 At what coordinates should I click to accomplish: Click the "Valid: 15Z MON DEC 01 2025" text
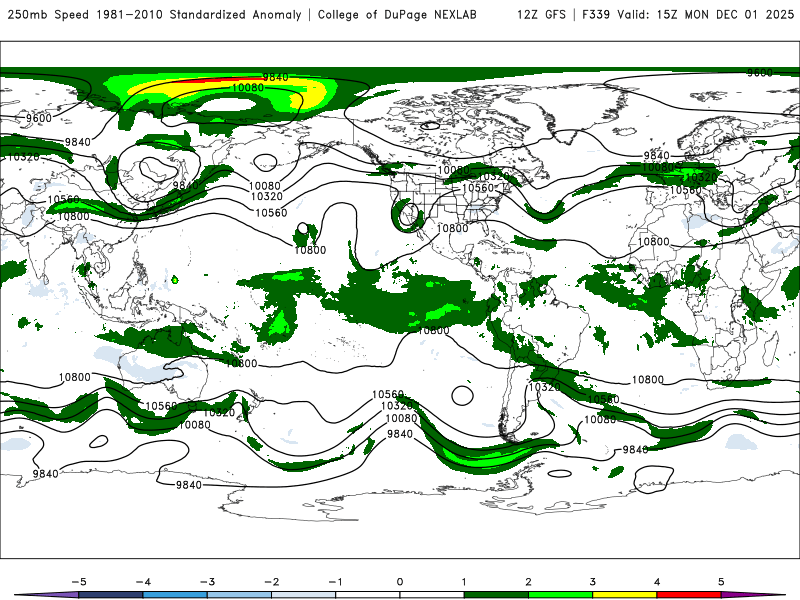(706, 14)
